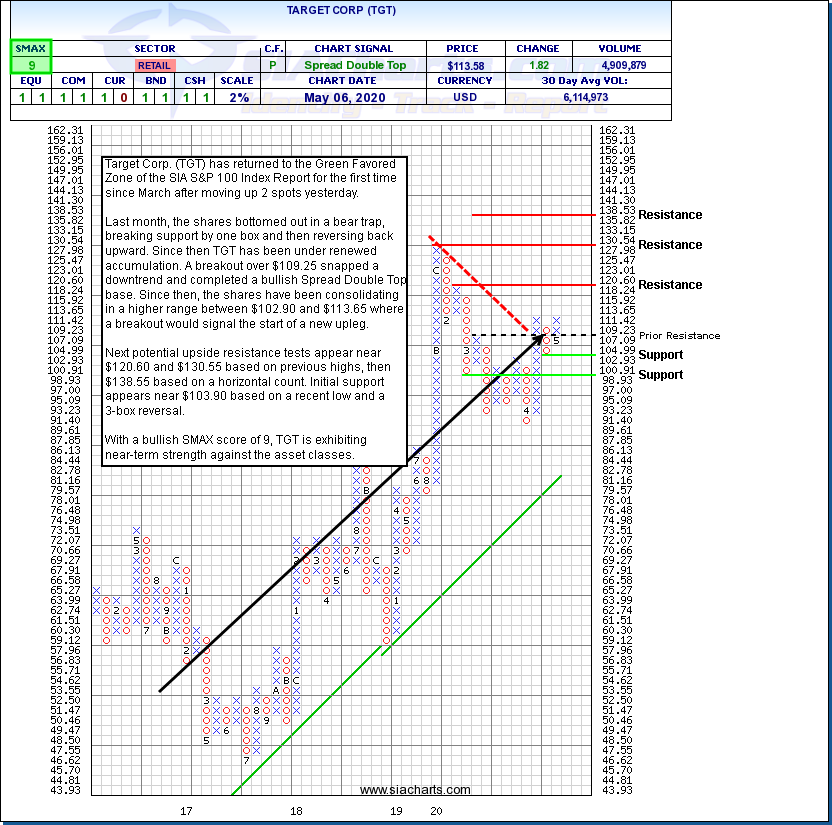This screenshot has height=825, width=832.
Task: Click the red RETAIL sector badge
Action: coord(154,65)
